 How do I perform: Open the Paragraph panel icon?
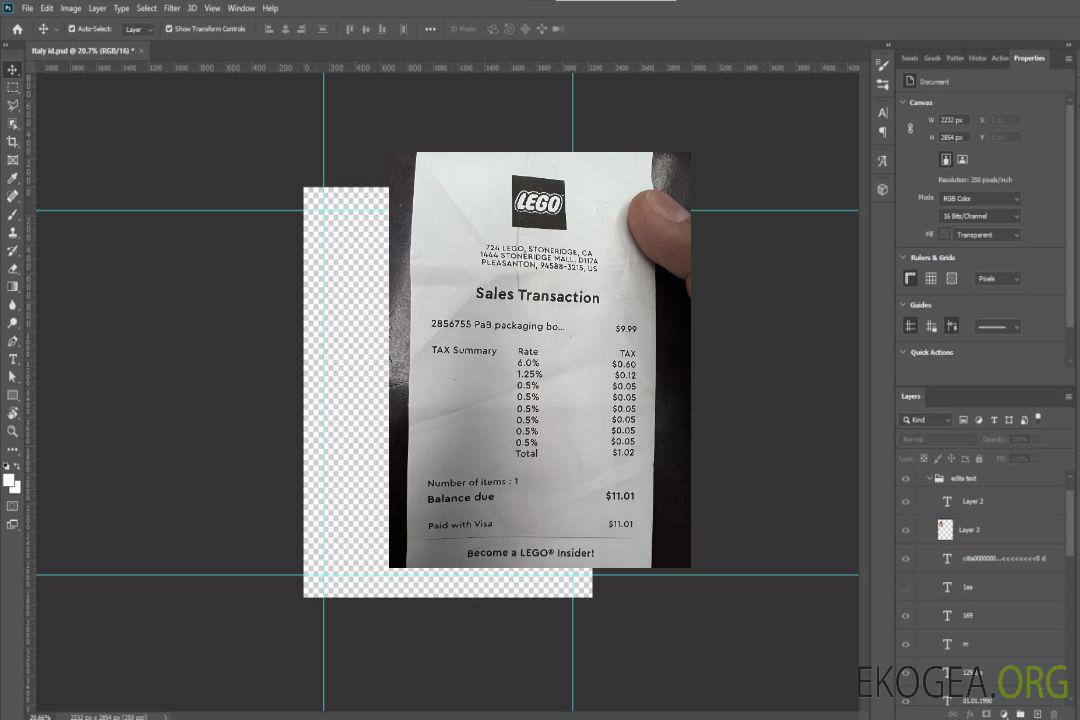click(x=882, y=132)
